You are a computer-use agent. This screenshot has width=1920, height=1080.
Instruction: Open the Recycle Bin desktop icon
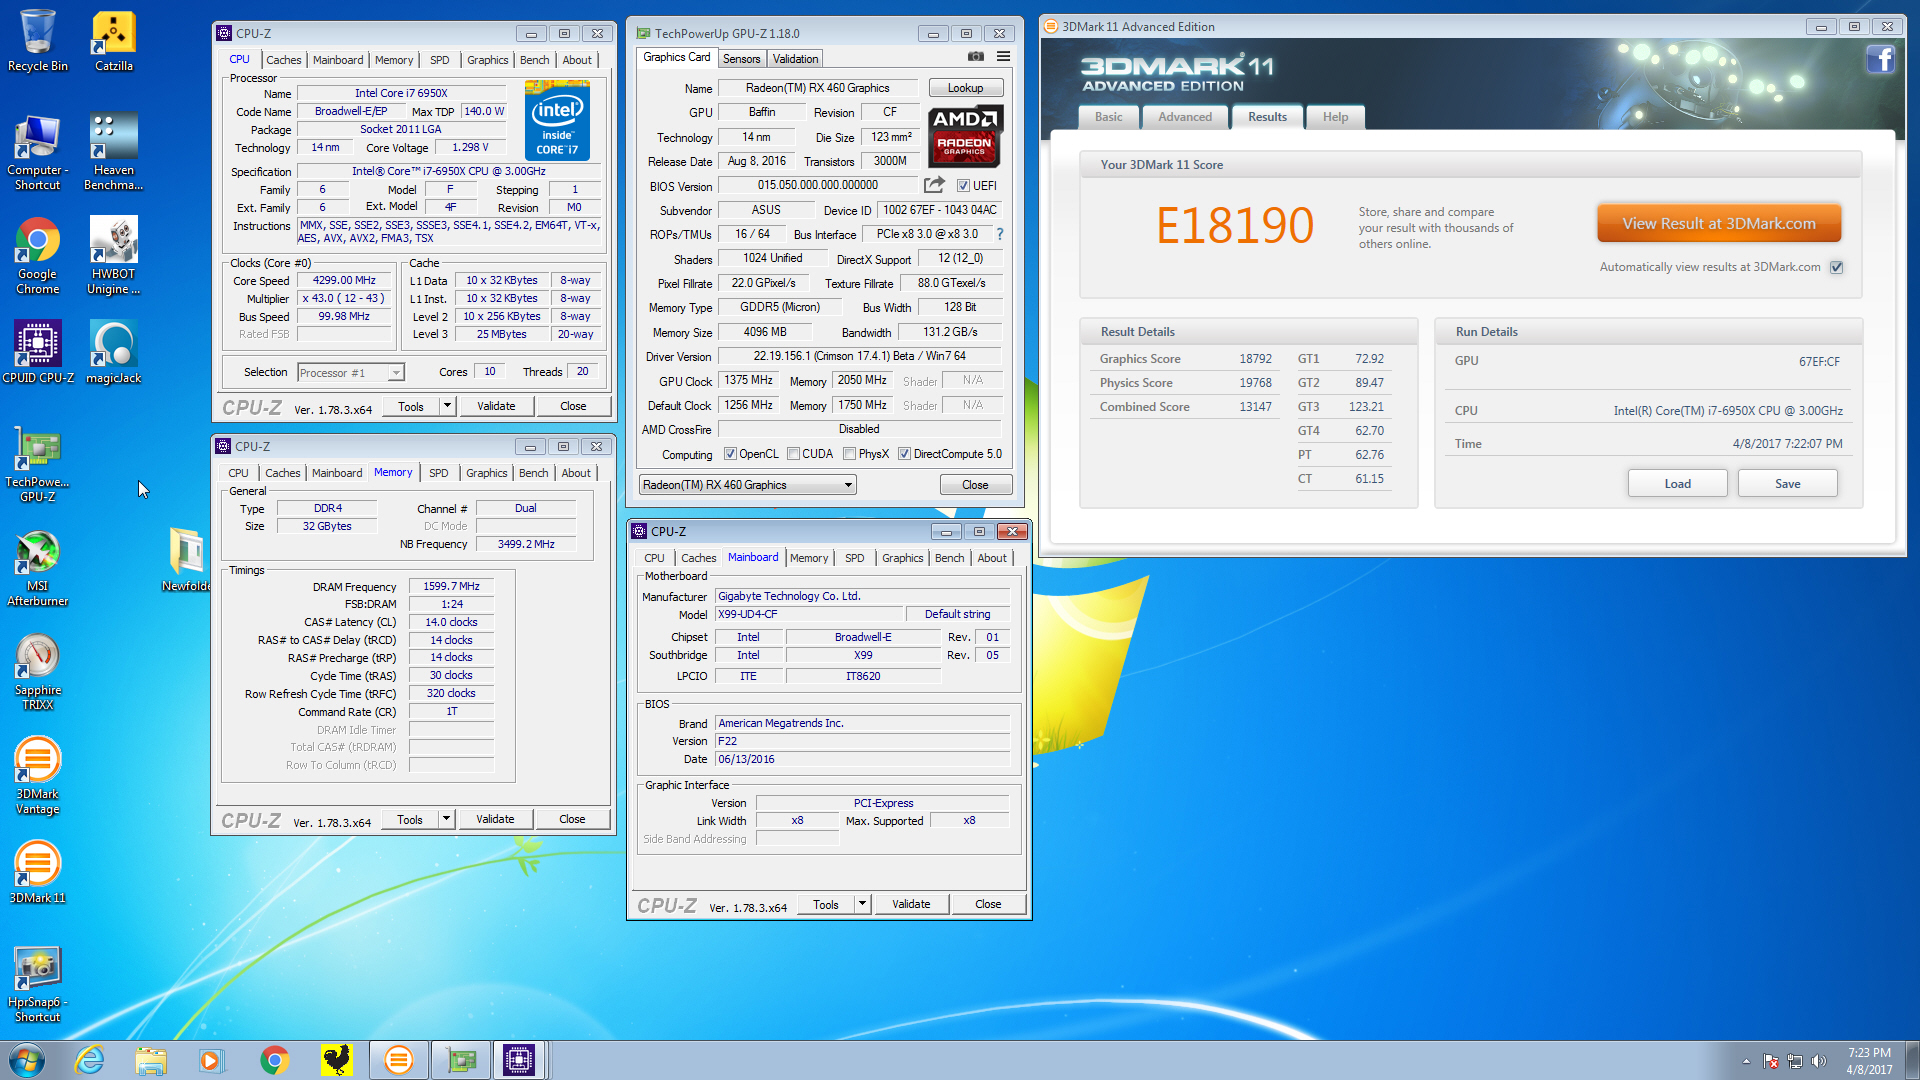pyautogui.click(x=38, y=40)
